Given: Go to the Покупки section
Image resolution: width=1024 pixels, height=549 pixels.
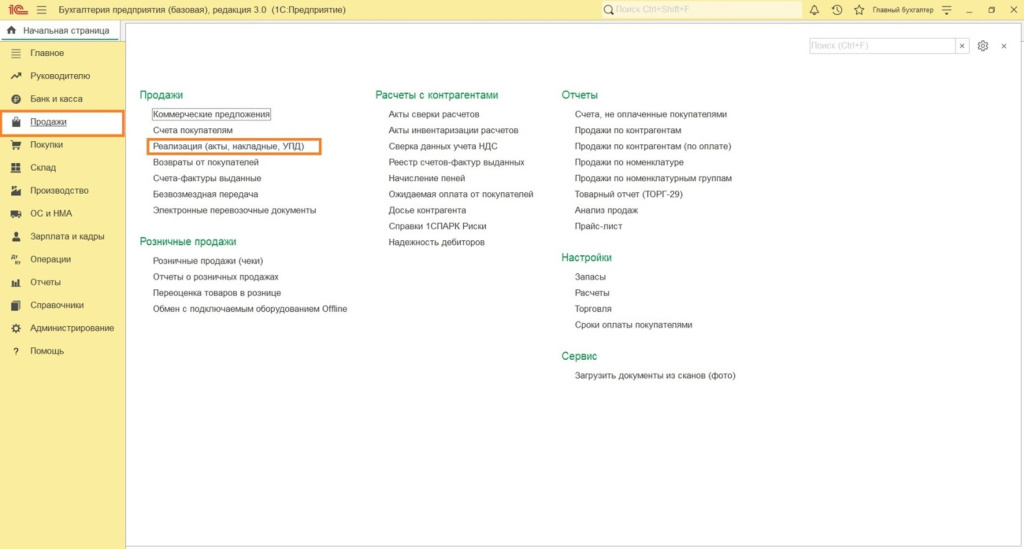Looking at the screenshot, I should tap(46, 145).
